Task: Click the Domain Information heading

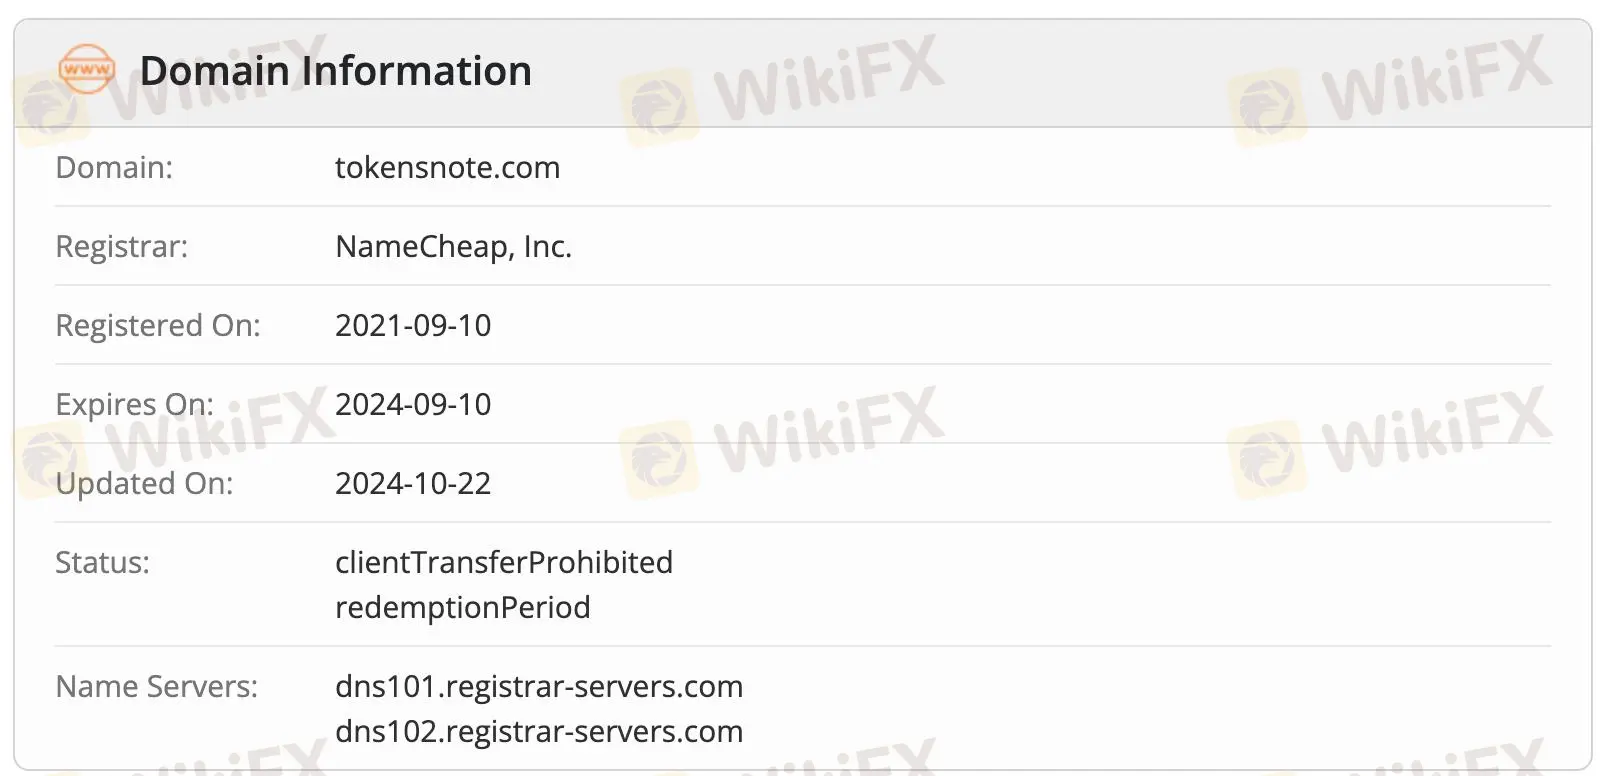Action: click(336, 71)
